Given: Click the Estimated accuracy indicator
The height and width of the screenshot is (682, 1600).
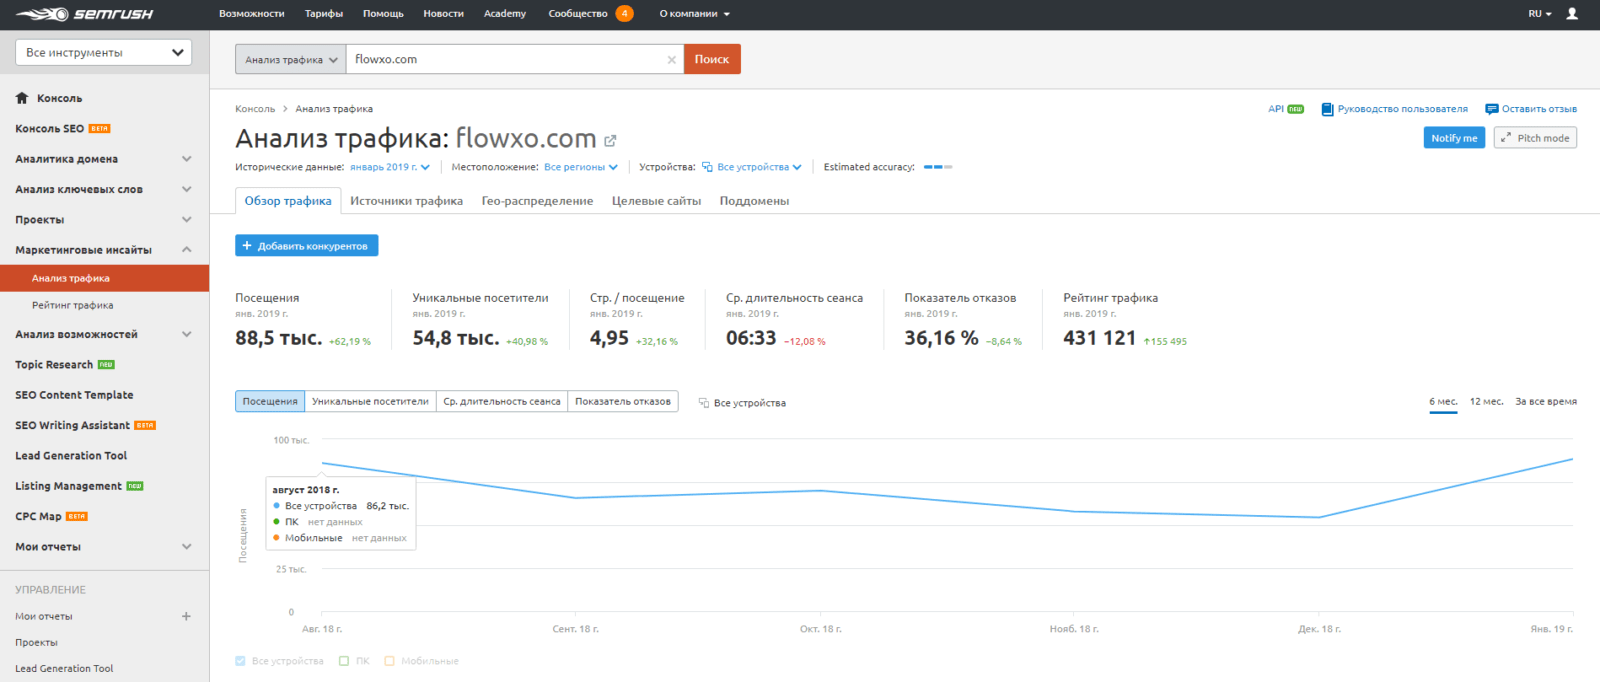Looking at the screenshot, I should coord(938,167).
